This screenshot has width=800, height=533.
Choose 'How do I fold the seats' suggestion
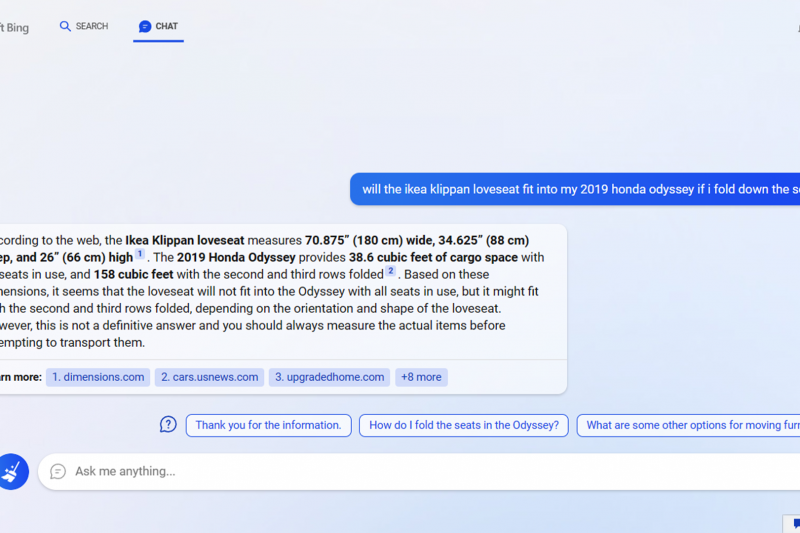point(464,425)
